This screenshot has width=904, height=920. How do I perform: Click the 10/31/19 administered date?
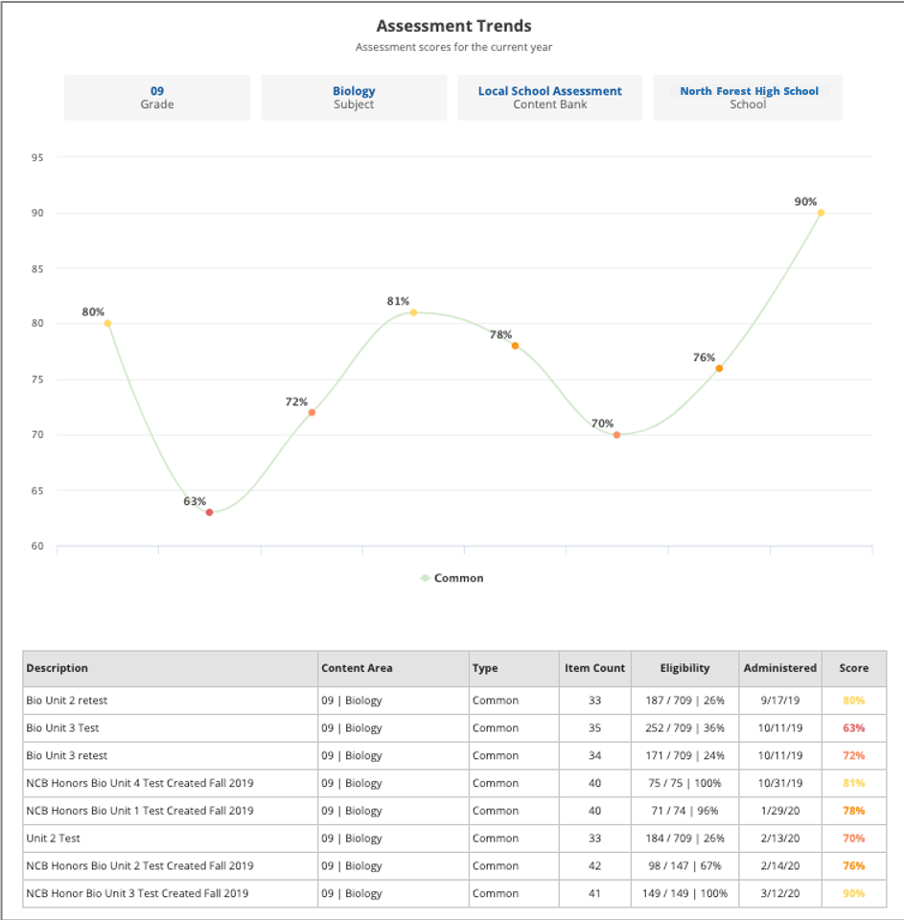(x=780, y=783)
